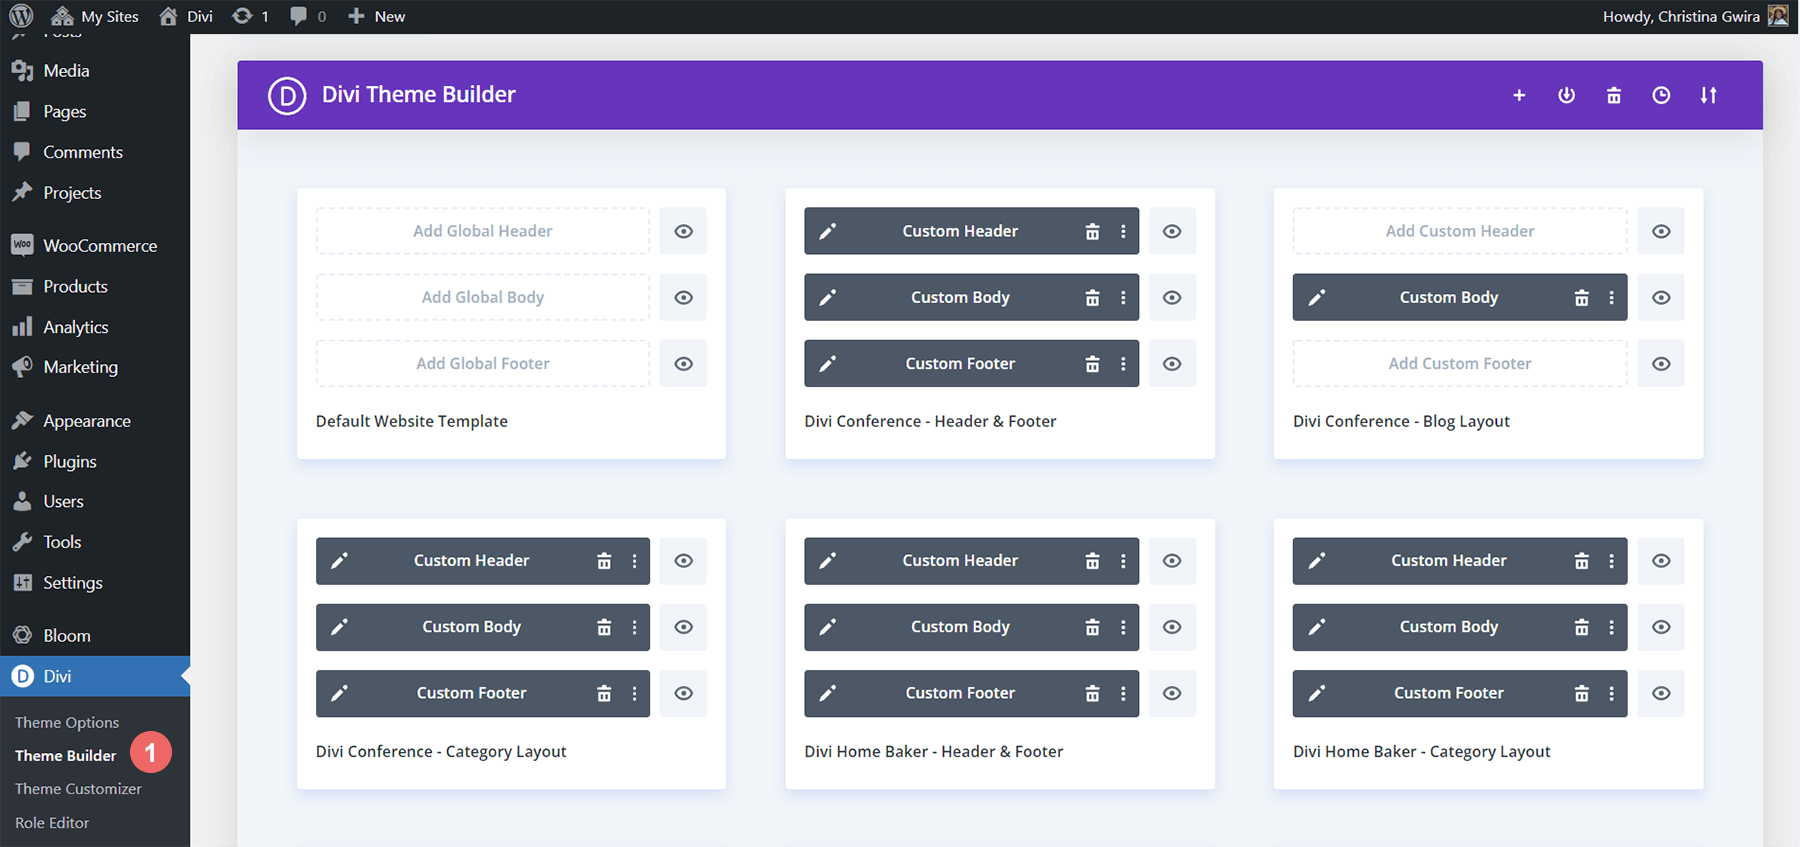Open Bloom in the sidebar
The height and width of the screenshot is (847, 1800).
click(95, 636)
